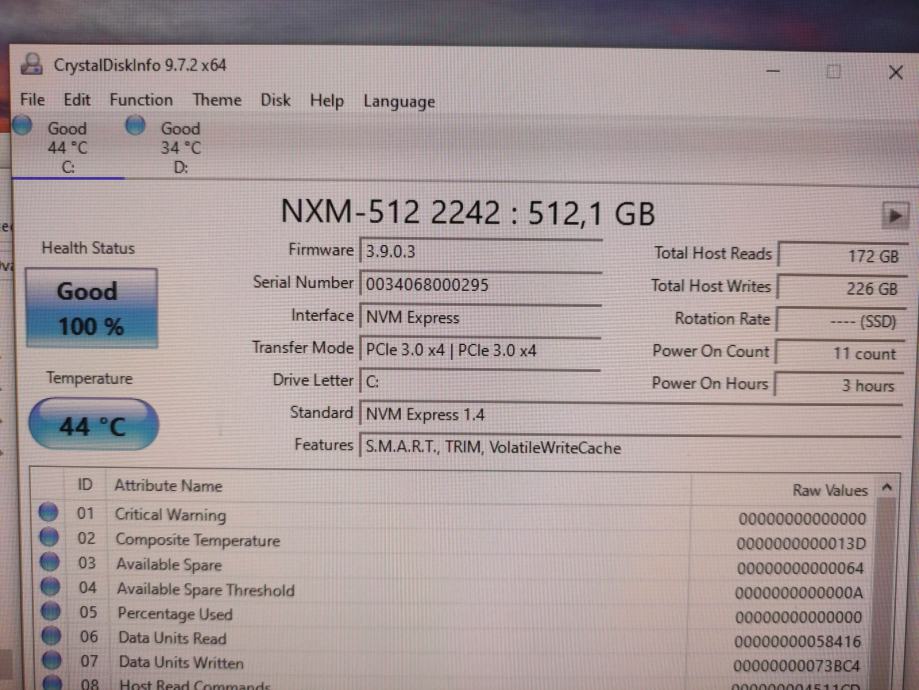Viewport: 919px width, 690px height.
Task: Click the scroll up arrow of attribute list
Action: click(x=887, y=488)
